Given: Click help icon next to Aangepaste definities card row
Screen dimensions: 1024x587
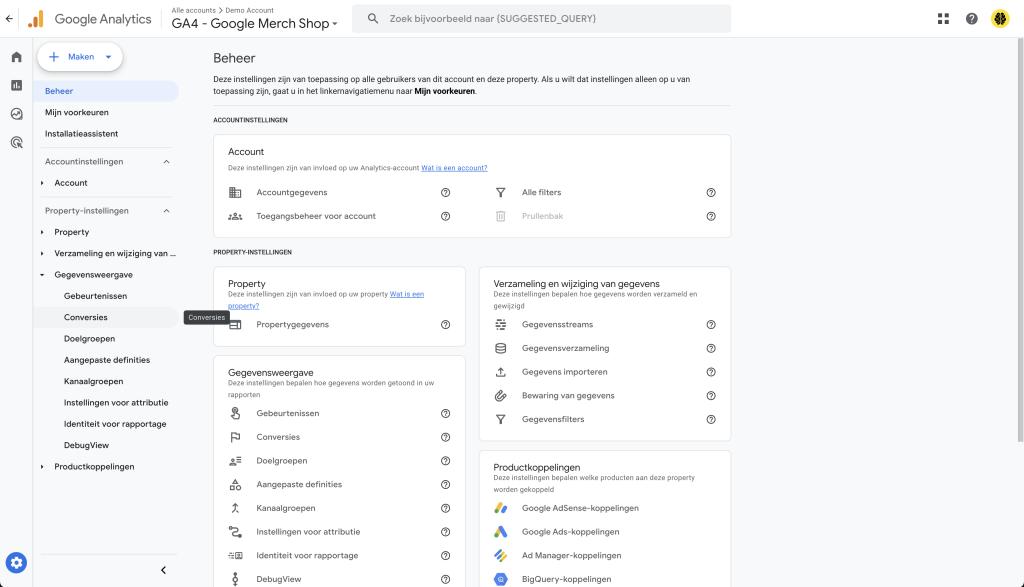Looking at the screenshot, I should point(445,484).
